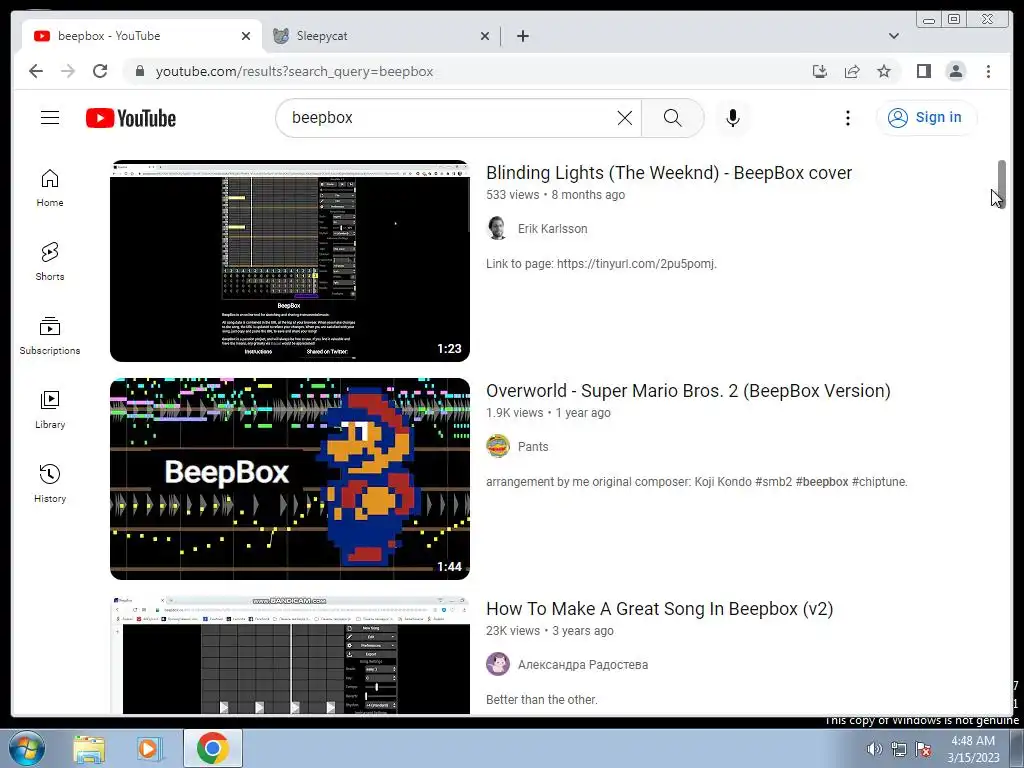Close the Sleepycat tab
This screenshot has height=768, width=1024.
[485, 36]
